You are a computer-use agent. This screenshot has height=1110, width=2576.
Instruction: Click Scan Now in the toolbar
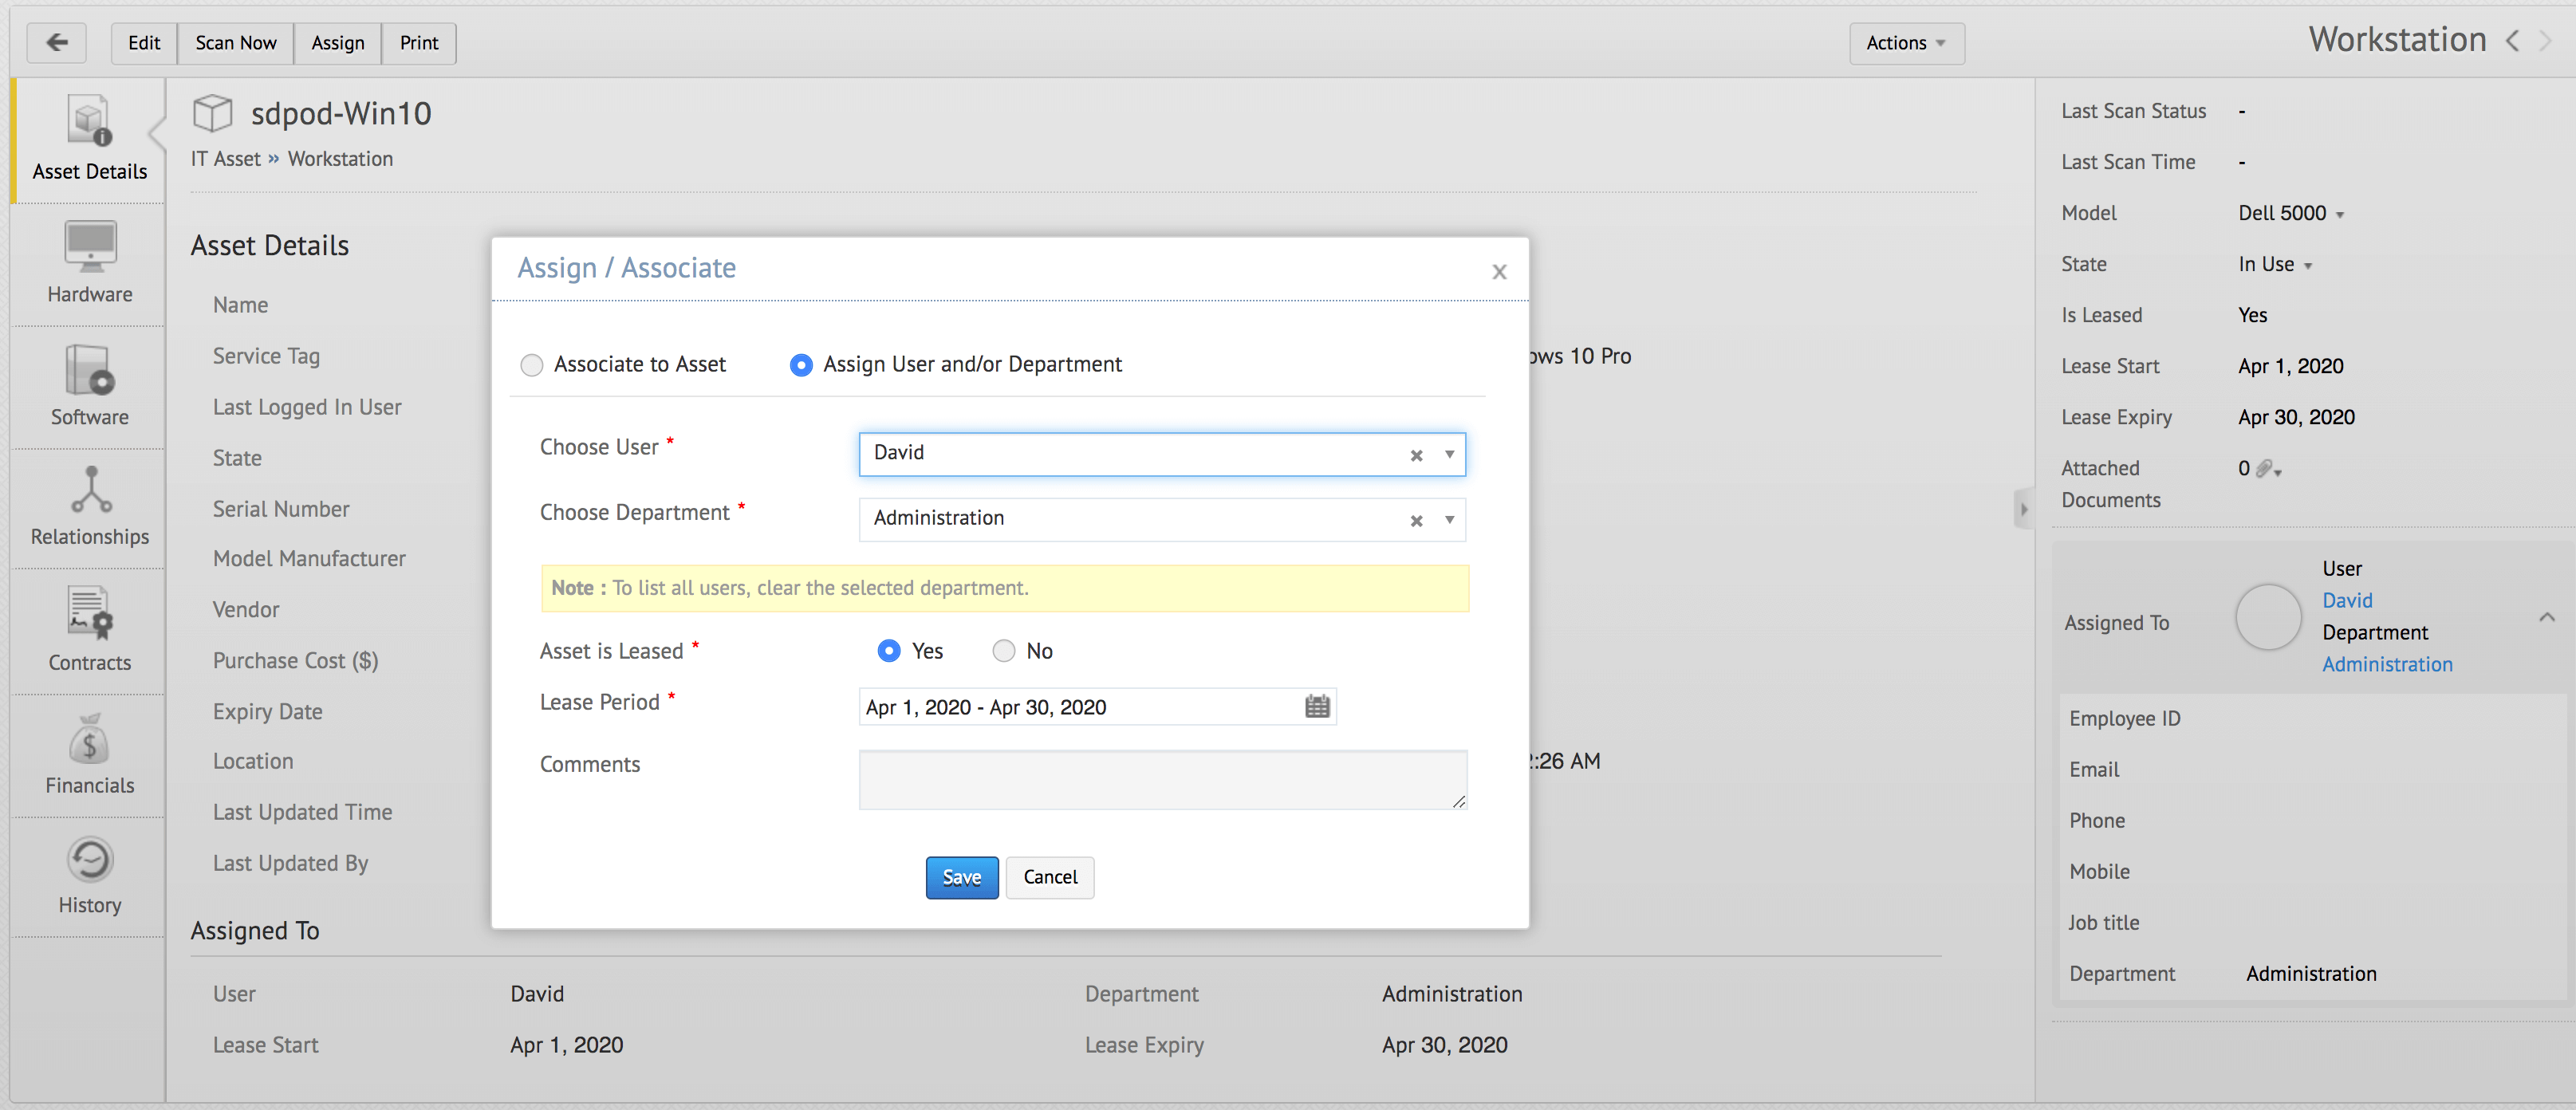[x=235, y=43]
